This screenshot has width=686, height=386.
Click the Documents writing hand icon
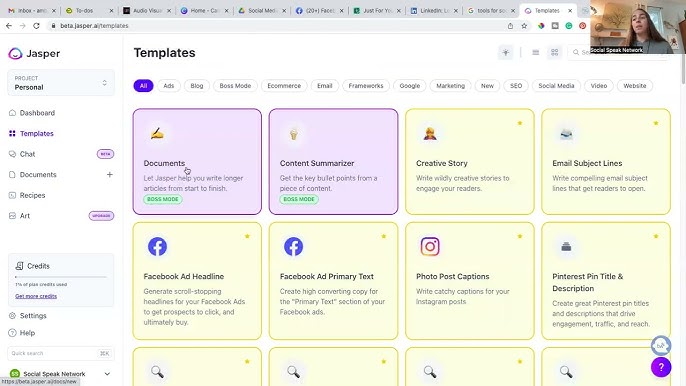(x=157, y=133)
